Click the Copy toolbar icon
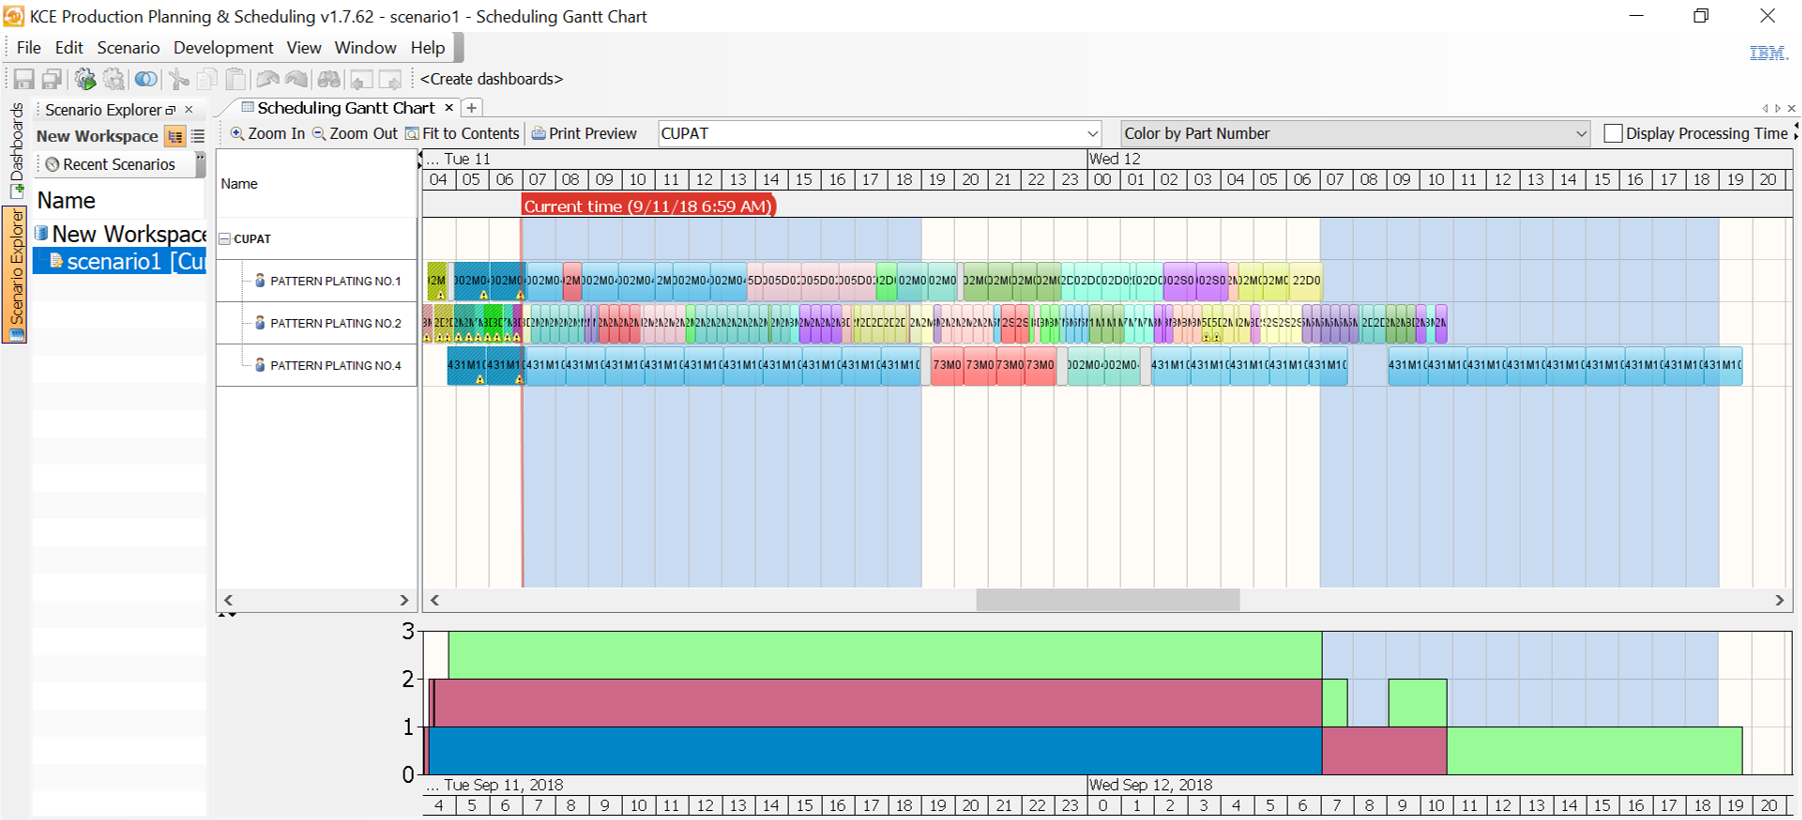The width and height of the screenshot is (1802, 820). click(207, 79)
